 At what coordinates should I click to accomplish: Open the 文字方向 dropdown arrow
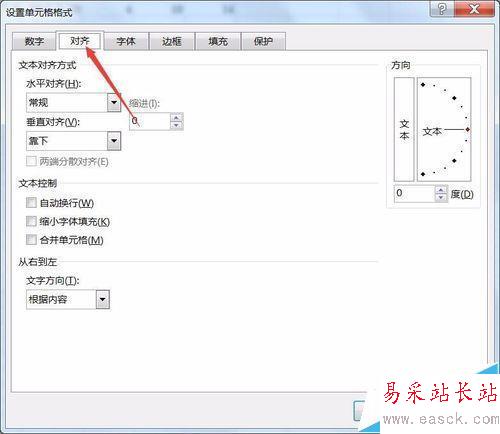[x=102, y=299]
